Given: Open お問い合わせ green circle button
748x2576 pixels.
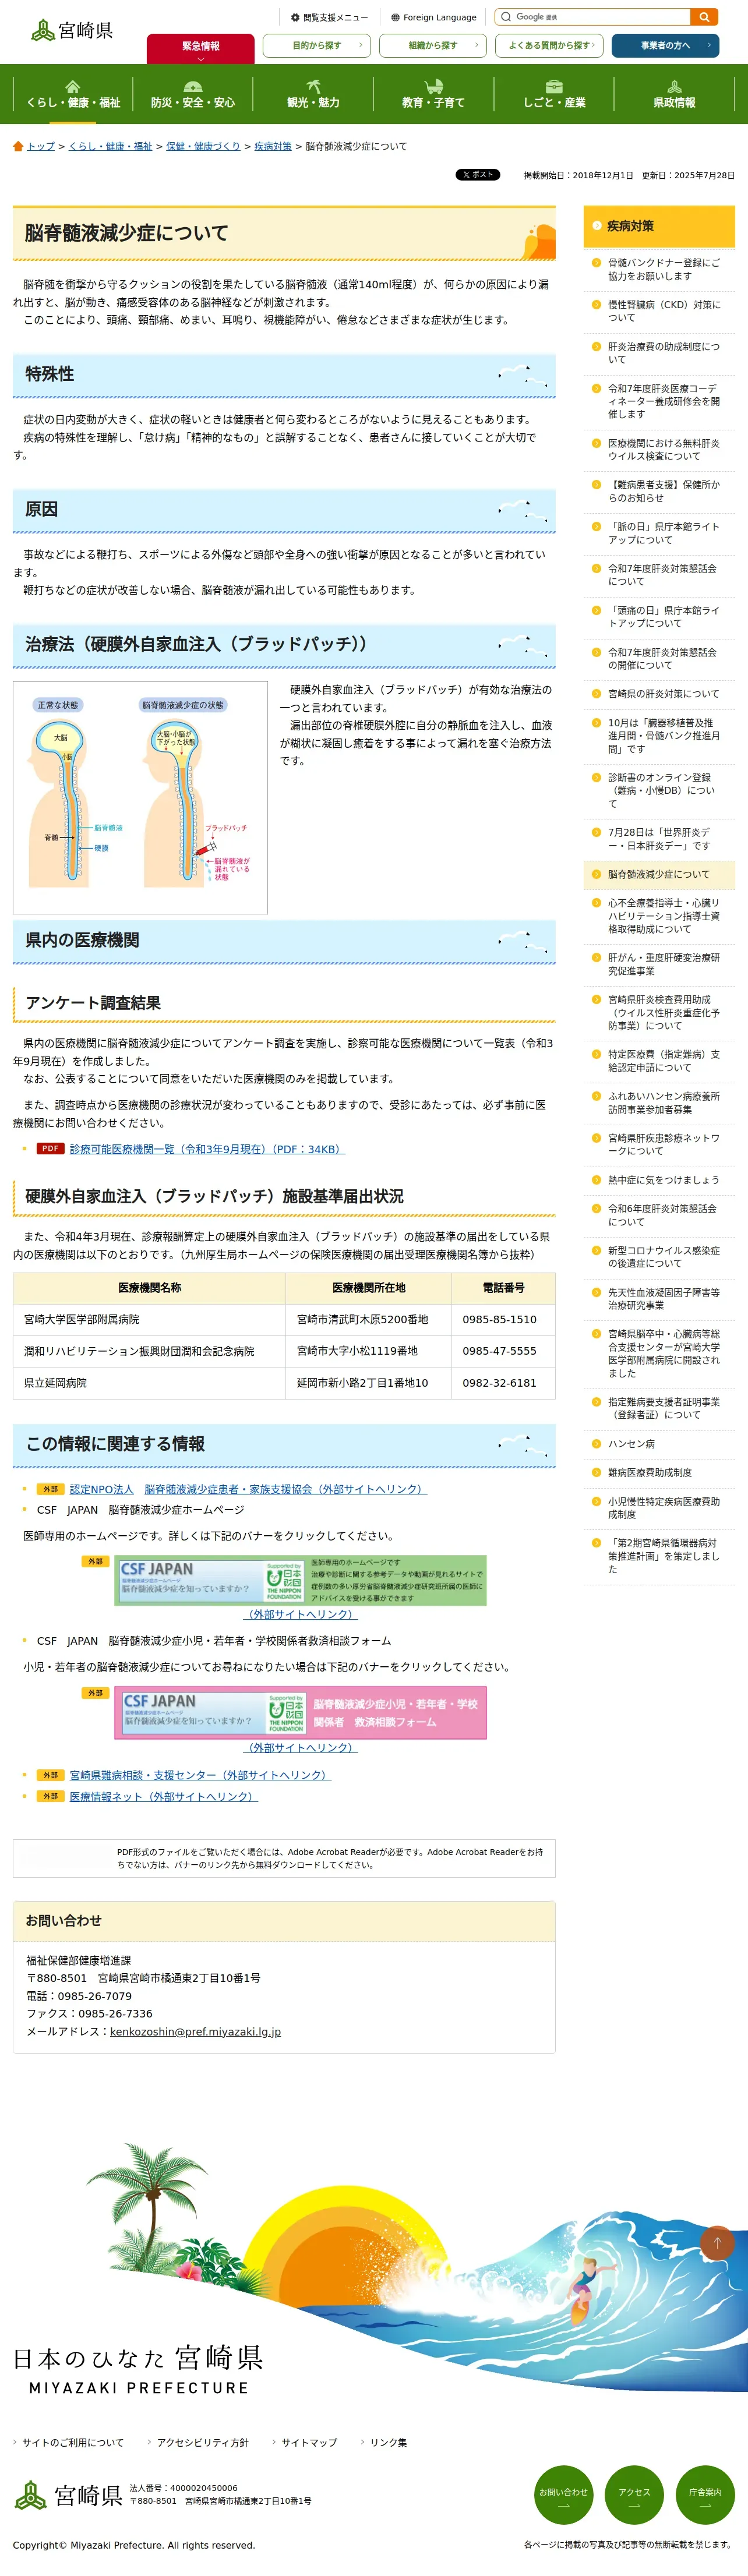Looking at the screenshot, I should (563, 2494).
